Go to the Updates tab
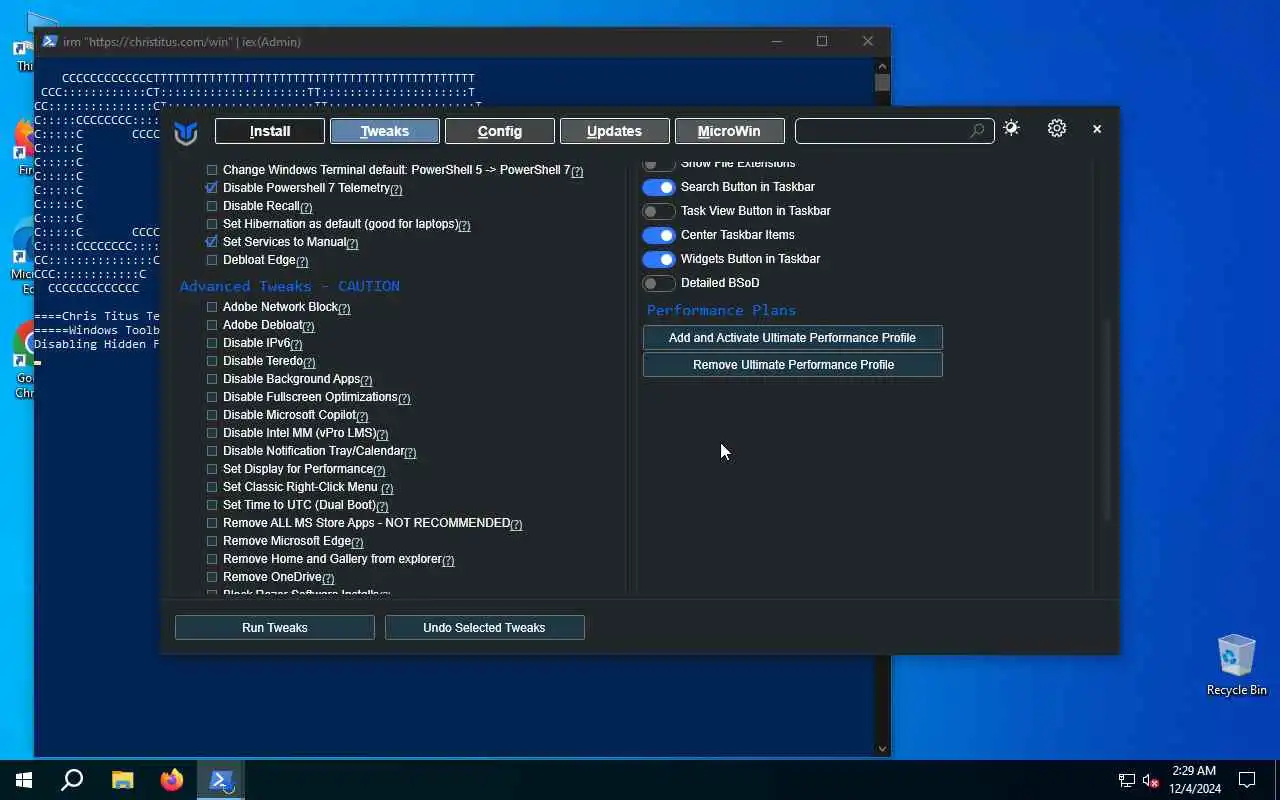This screenshot has height=800, width=1280. (614, 131)
